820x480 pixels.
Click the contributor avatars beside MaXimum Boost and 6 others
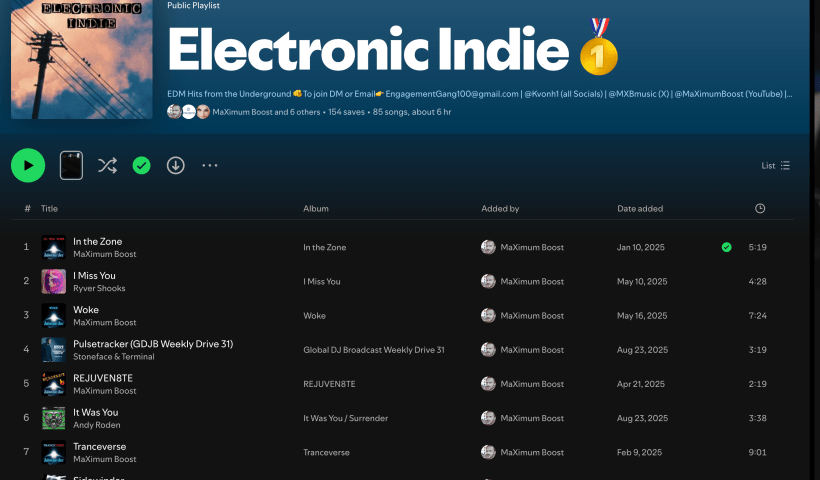pos(188,112)
